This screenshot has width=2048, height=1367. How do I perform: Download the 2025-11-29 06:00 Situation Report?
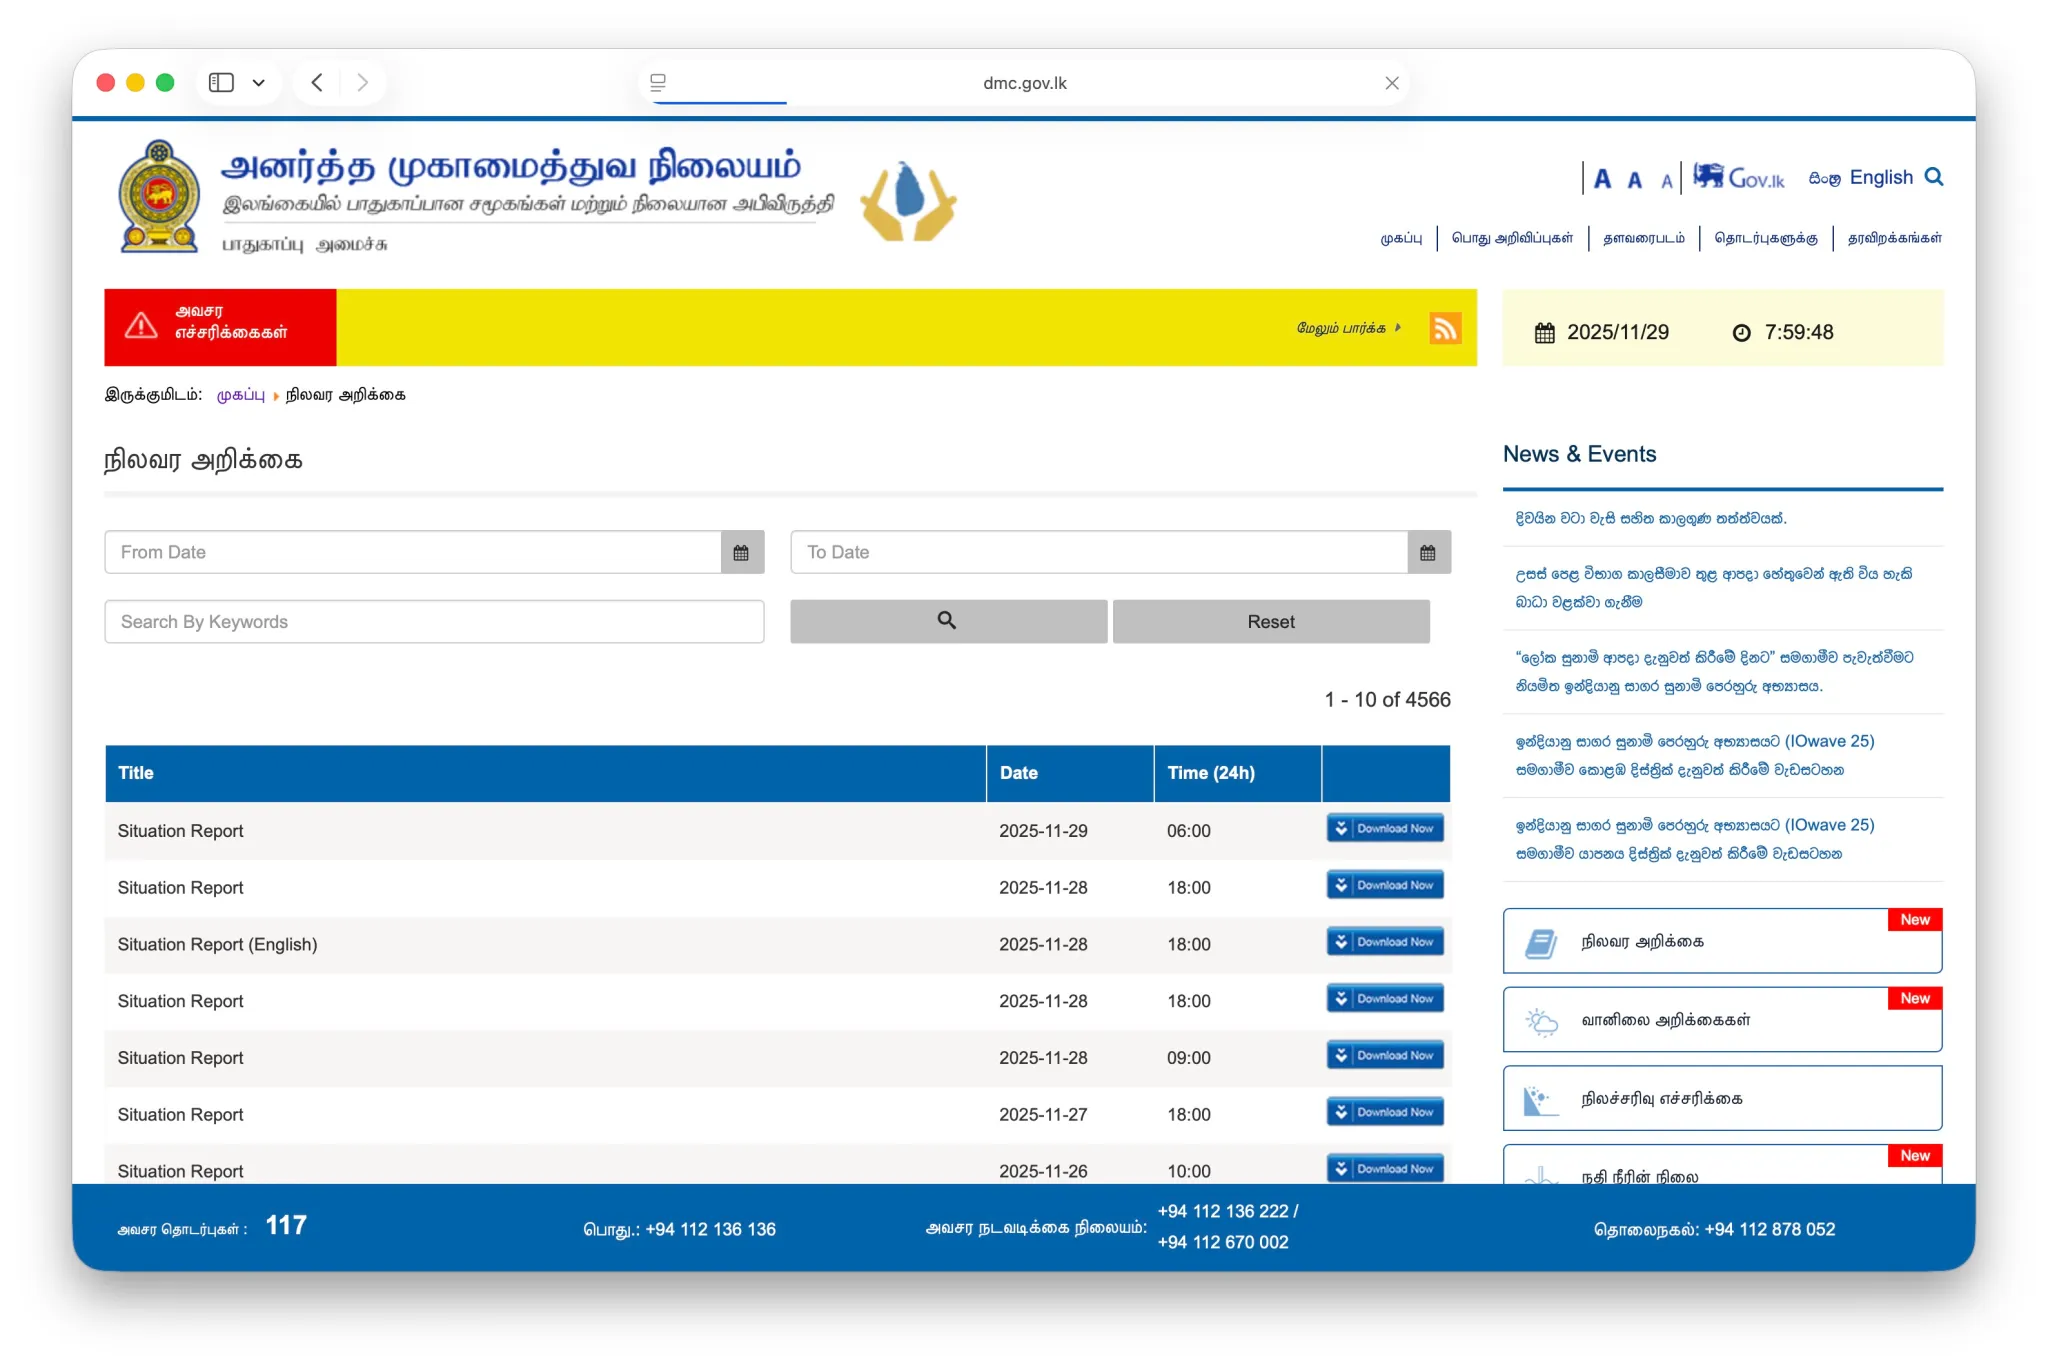[1385, 828]
